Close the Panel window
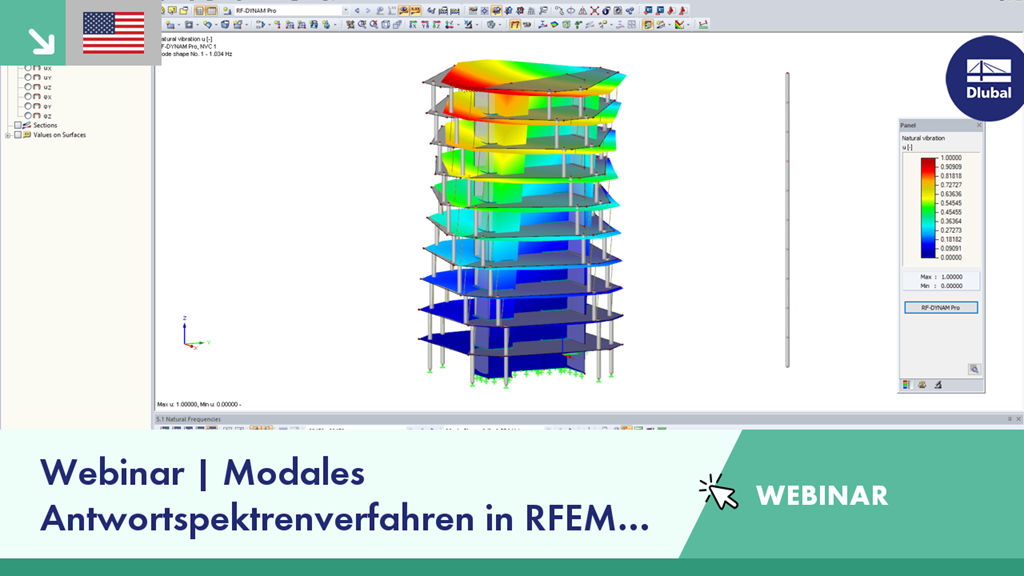 click(978, 125)
